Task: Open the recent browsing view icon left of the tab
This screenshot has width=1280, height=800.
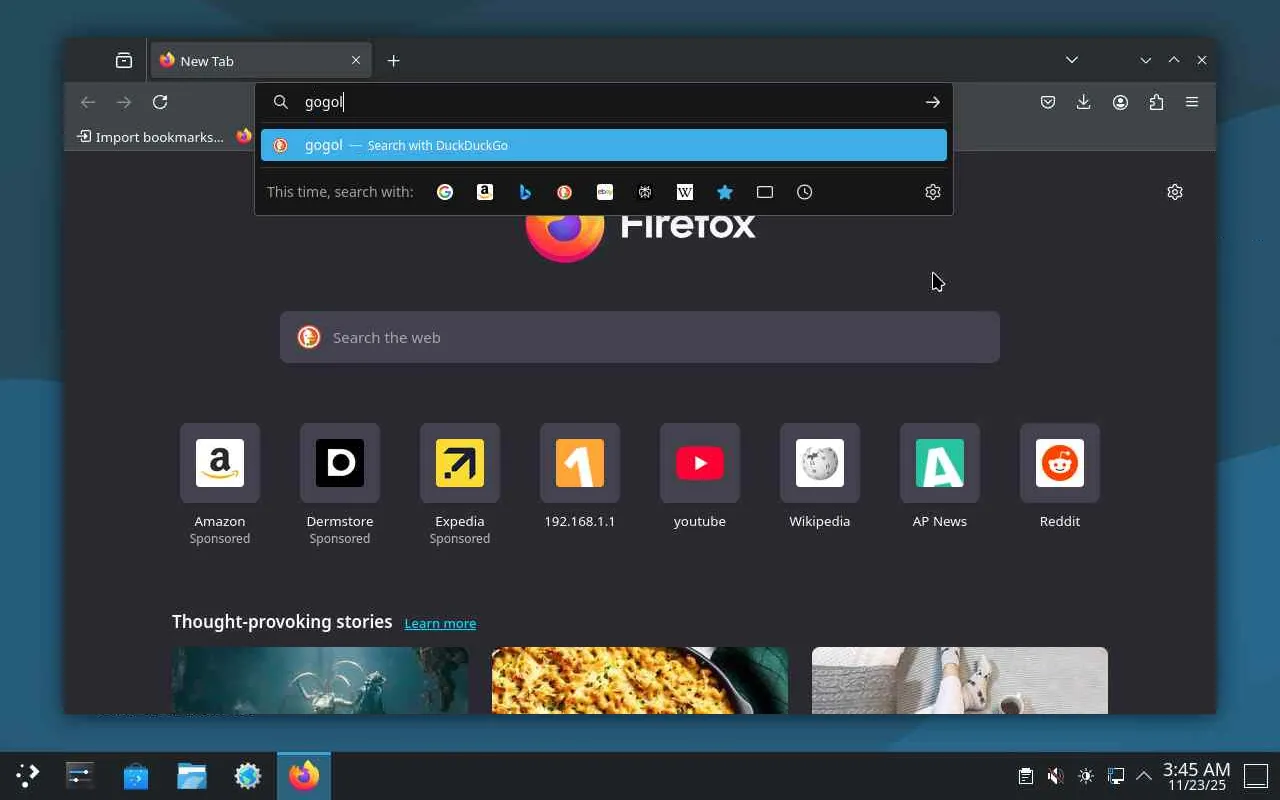Action: point(124,61)
